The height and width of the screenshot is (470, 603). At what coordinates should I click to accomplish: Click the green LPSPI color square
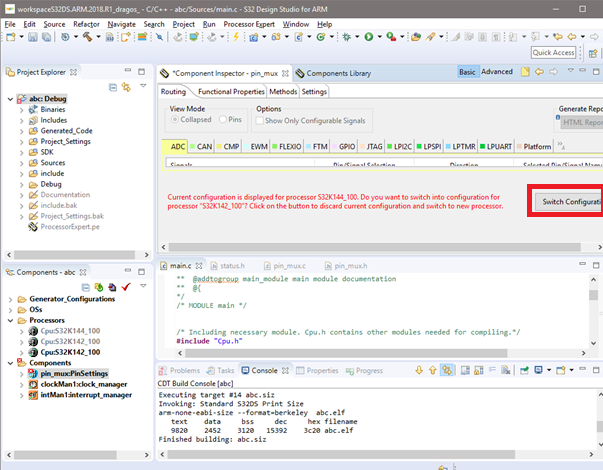pyautogui.click(x=419, y=146)
